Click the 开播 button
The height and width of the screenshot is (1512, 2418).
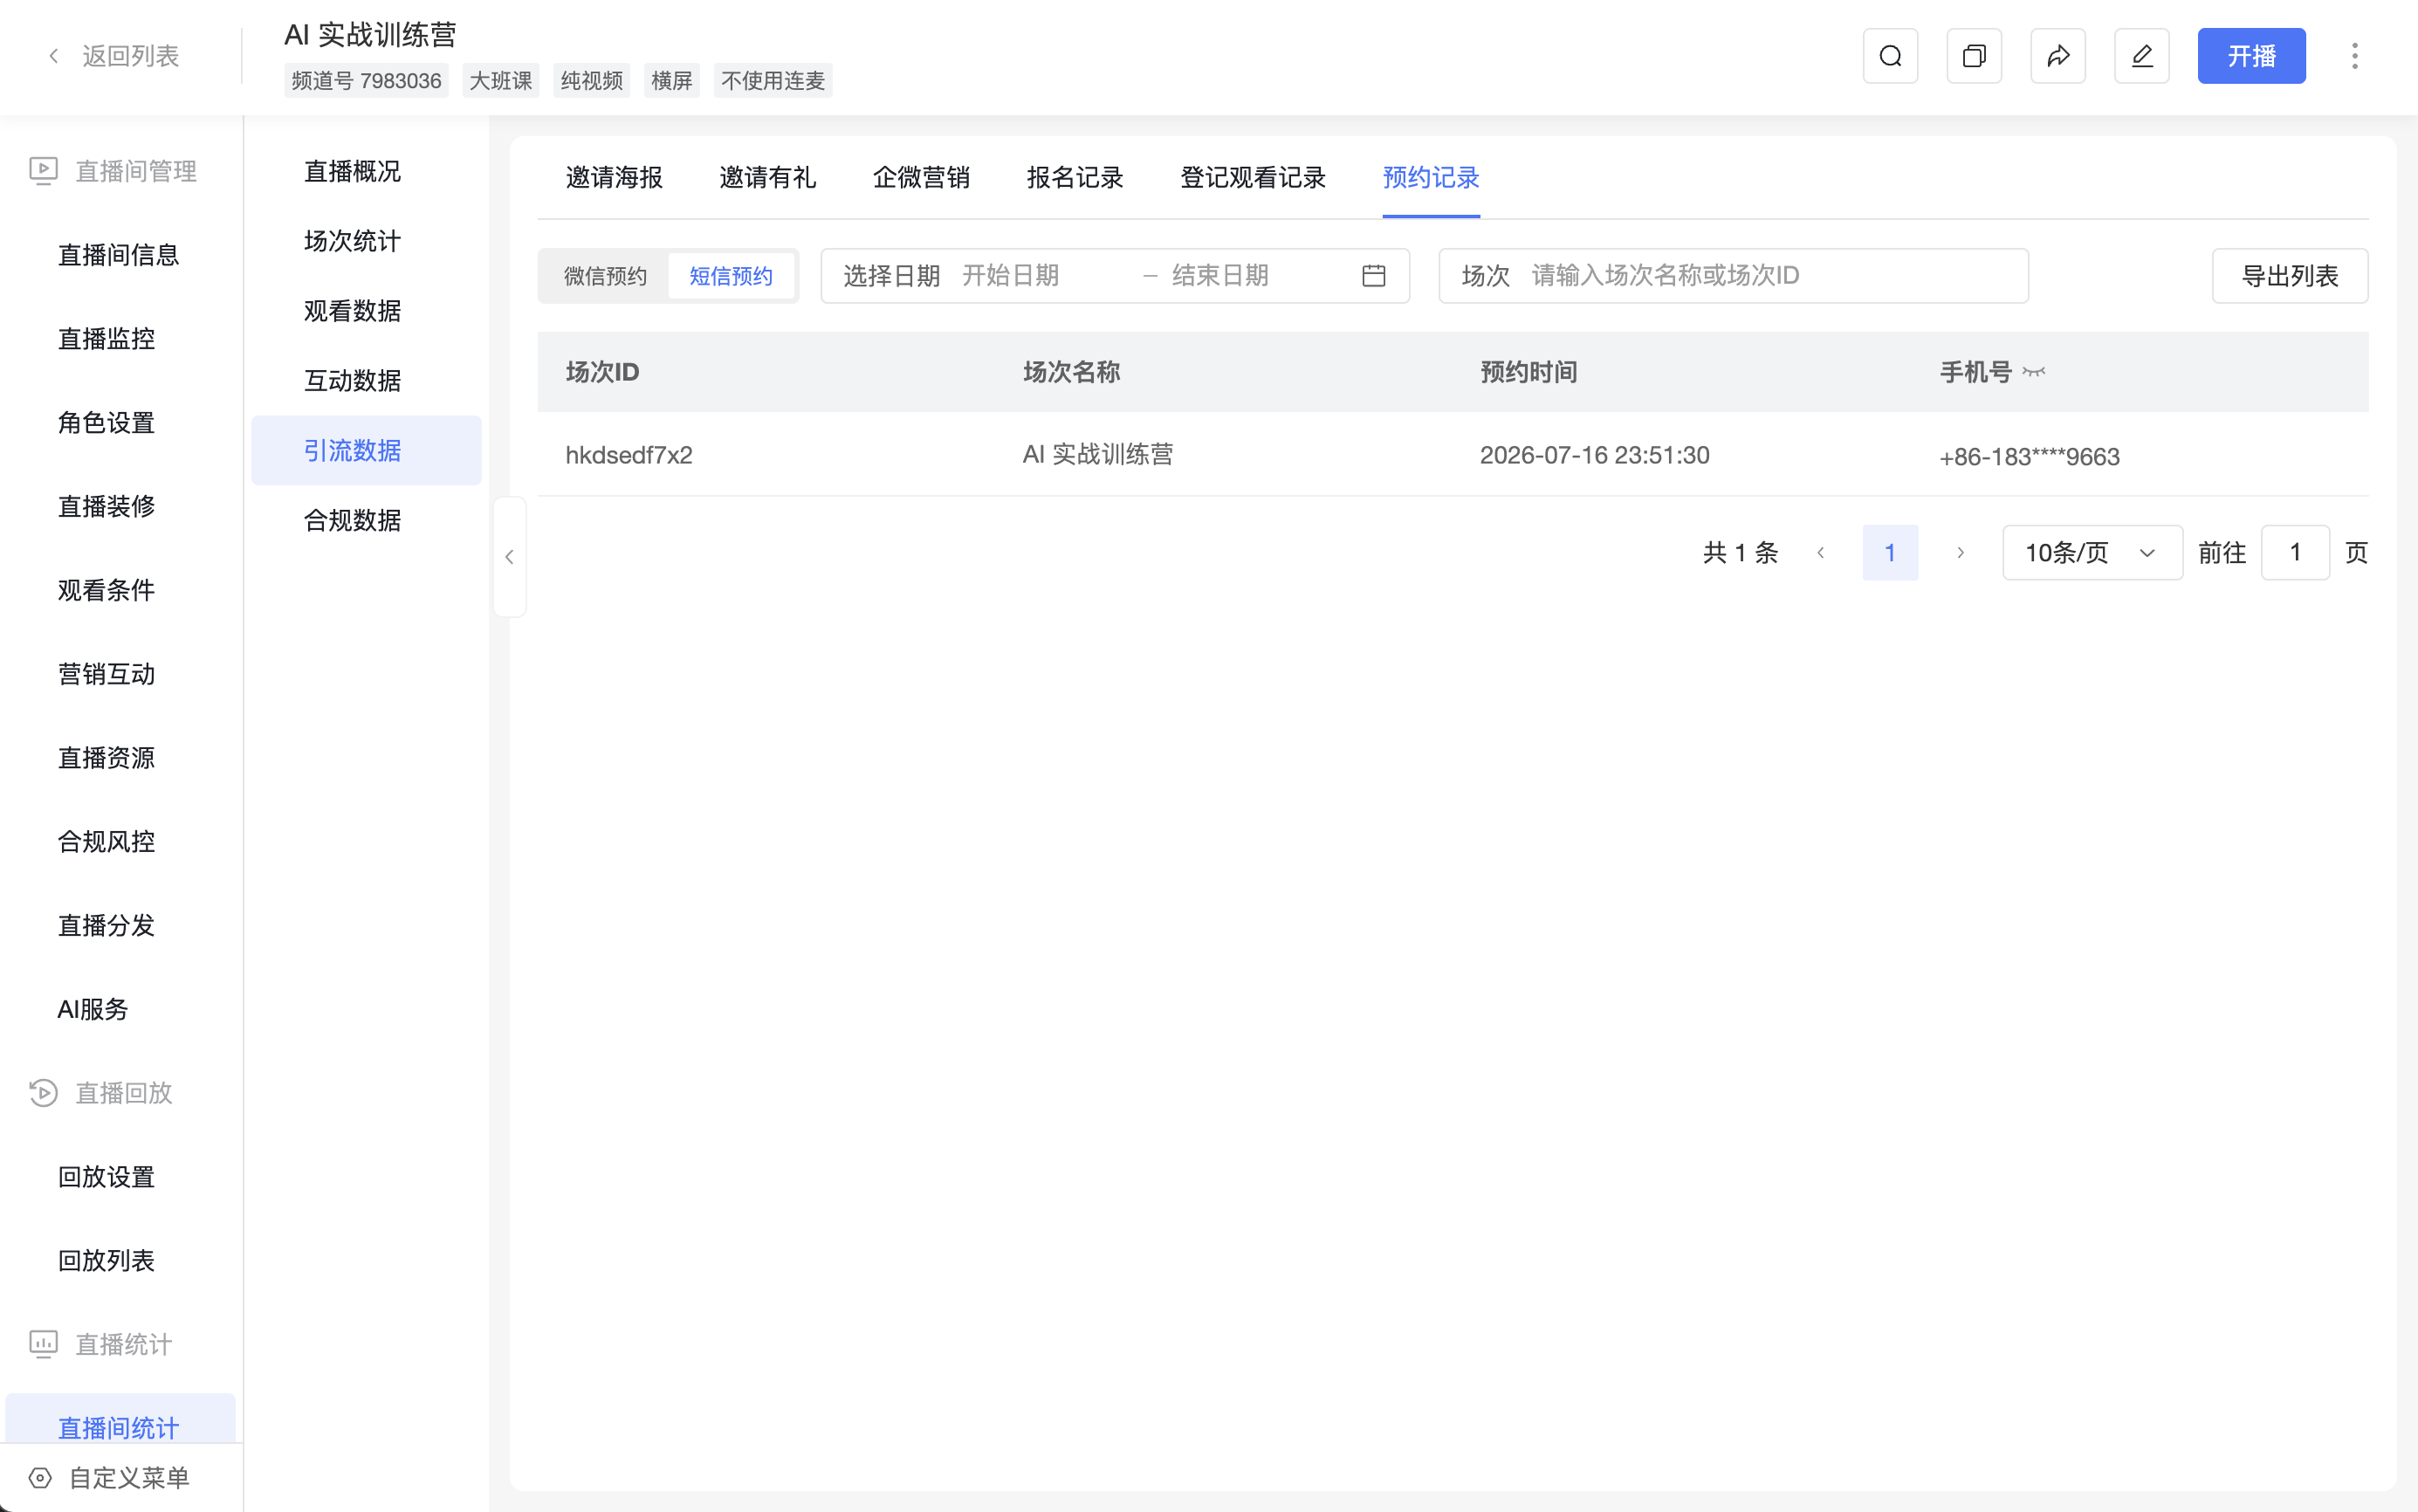[x=2252, y=56]
